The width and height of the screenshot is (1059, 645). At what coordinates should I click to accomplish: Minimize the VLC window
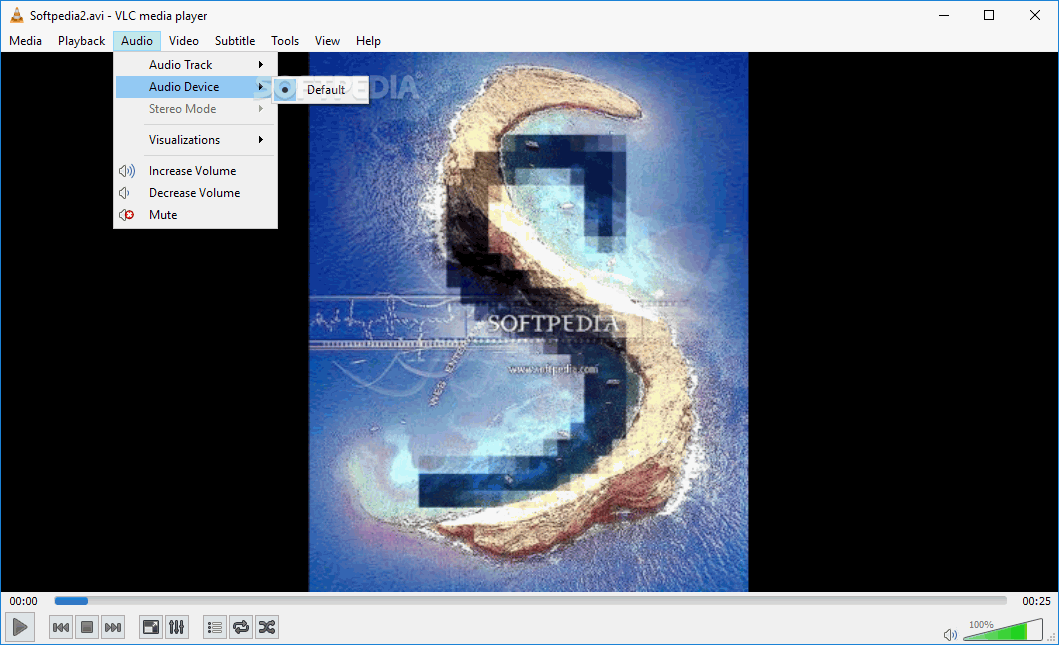tap(944, 15)
